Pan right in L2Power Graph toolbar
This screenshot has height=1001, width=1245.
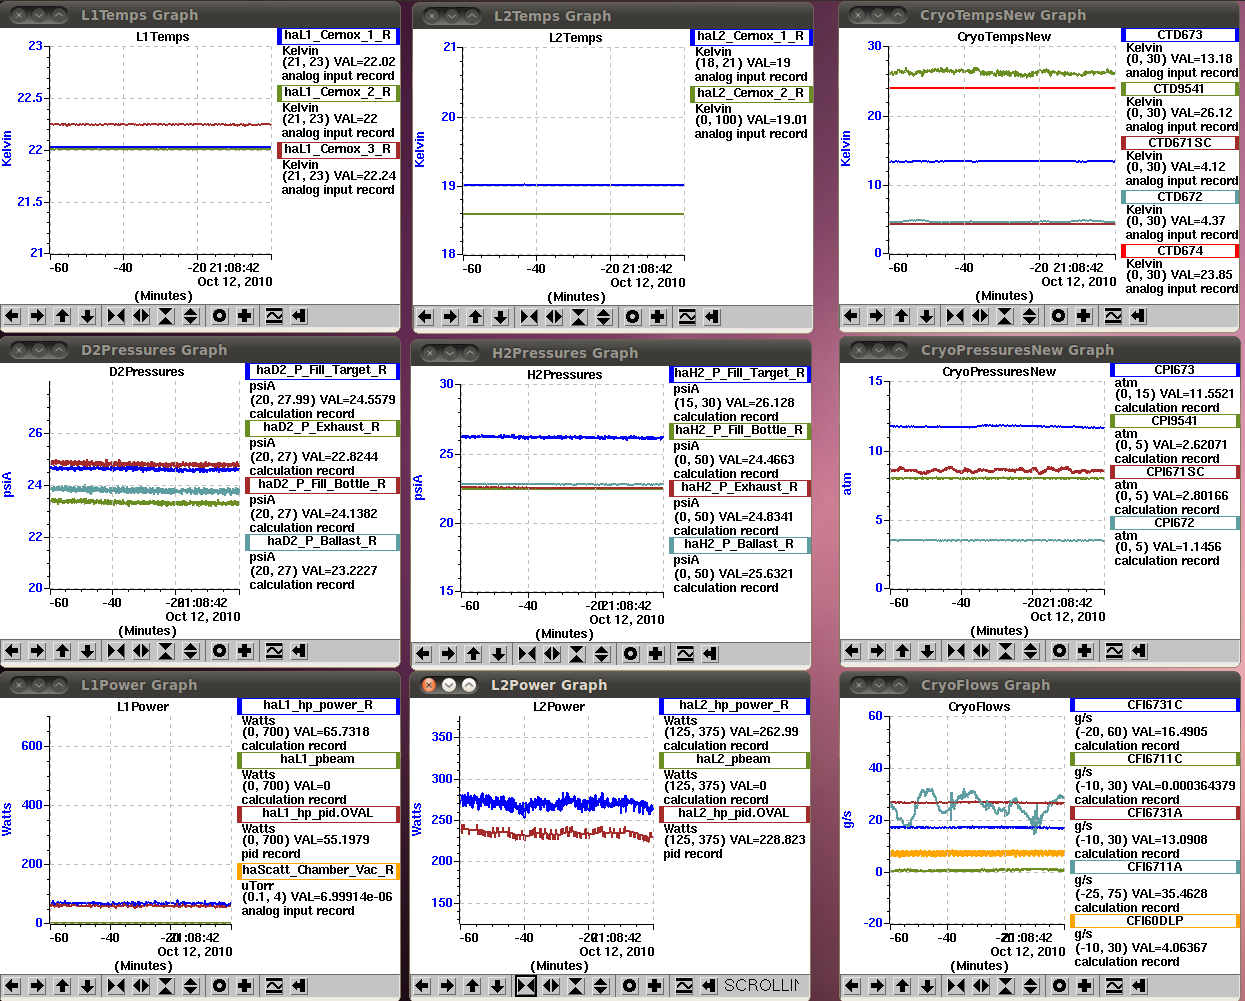tap(447, 986)
